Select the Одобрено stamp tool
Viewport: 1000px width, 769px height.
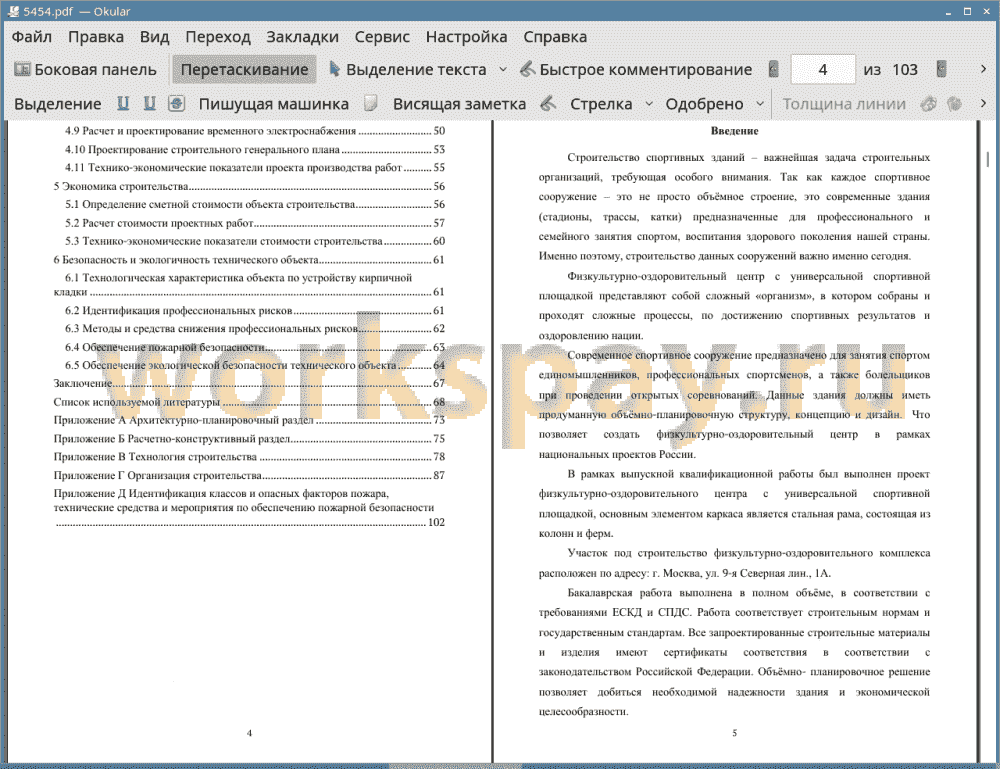704,104
